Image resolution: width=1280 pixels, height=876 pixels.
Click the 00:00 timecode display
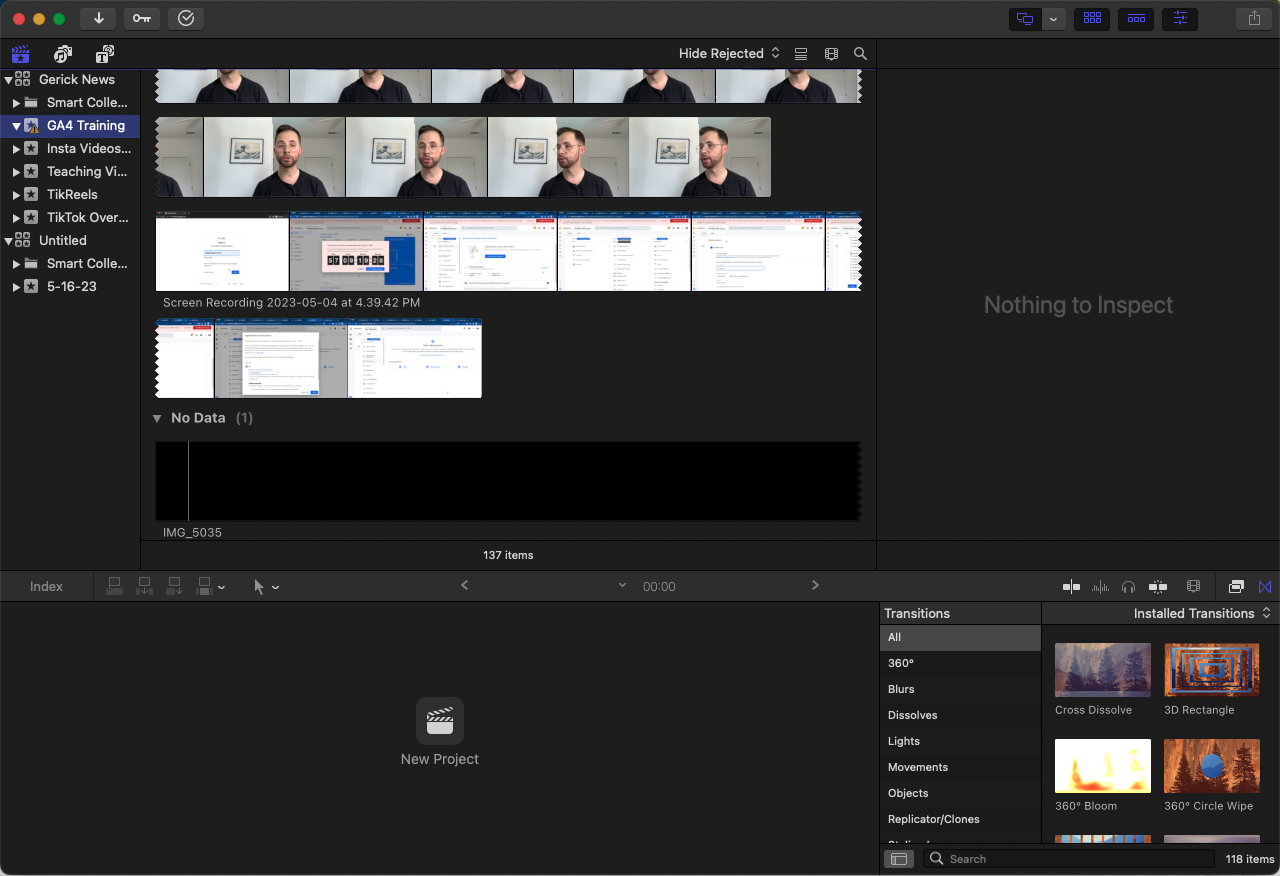(x=659, y=587)
